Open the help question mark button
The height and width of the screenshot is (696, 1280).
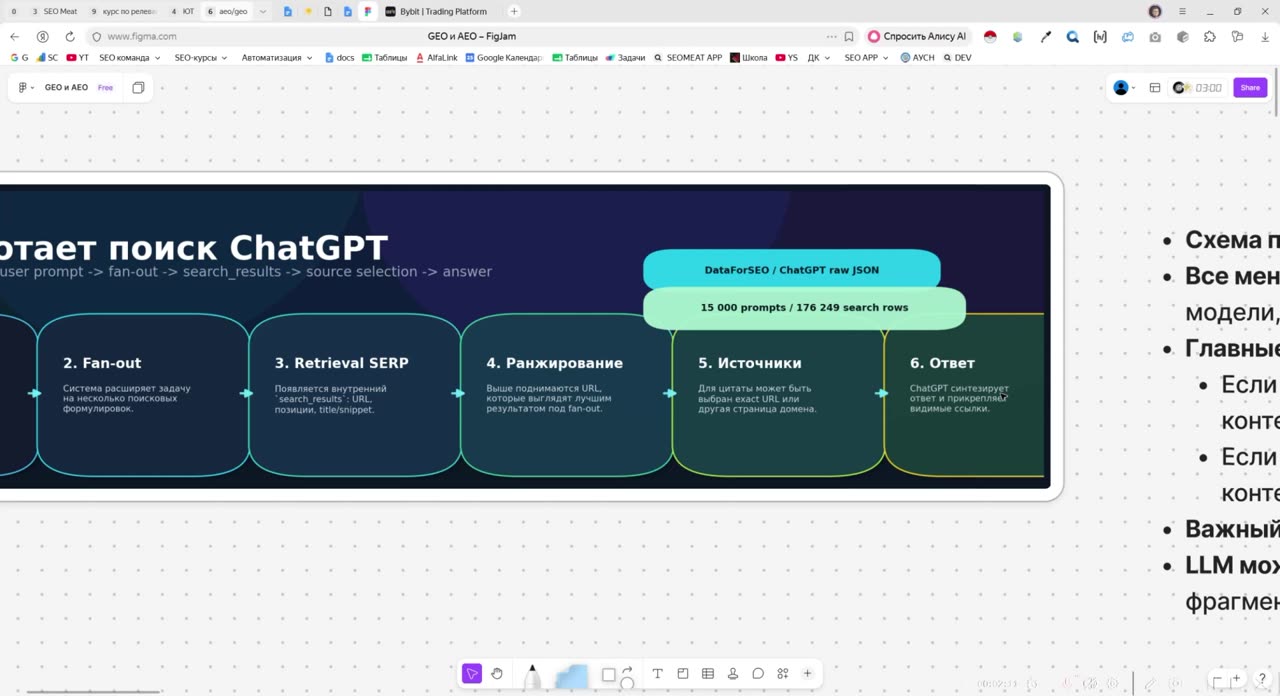pos(1262,680)
